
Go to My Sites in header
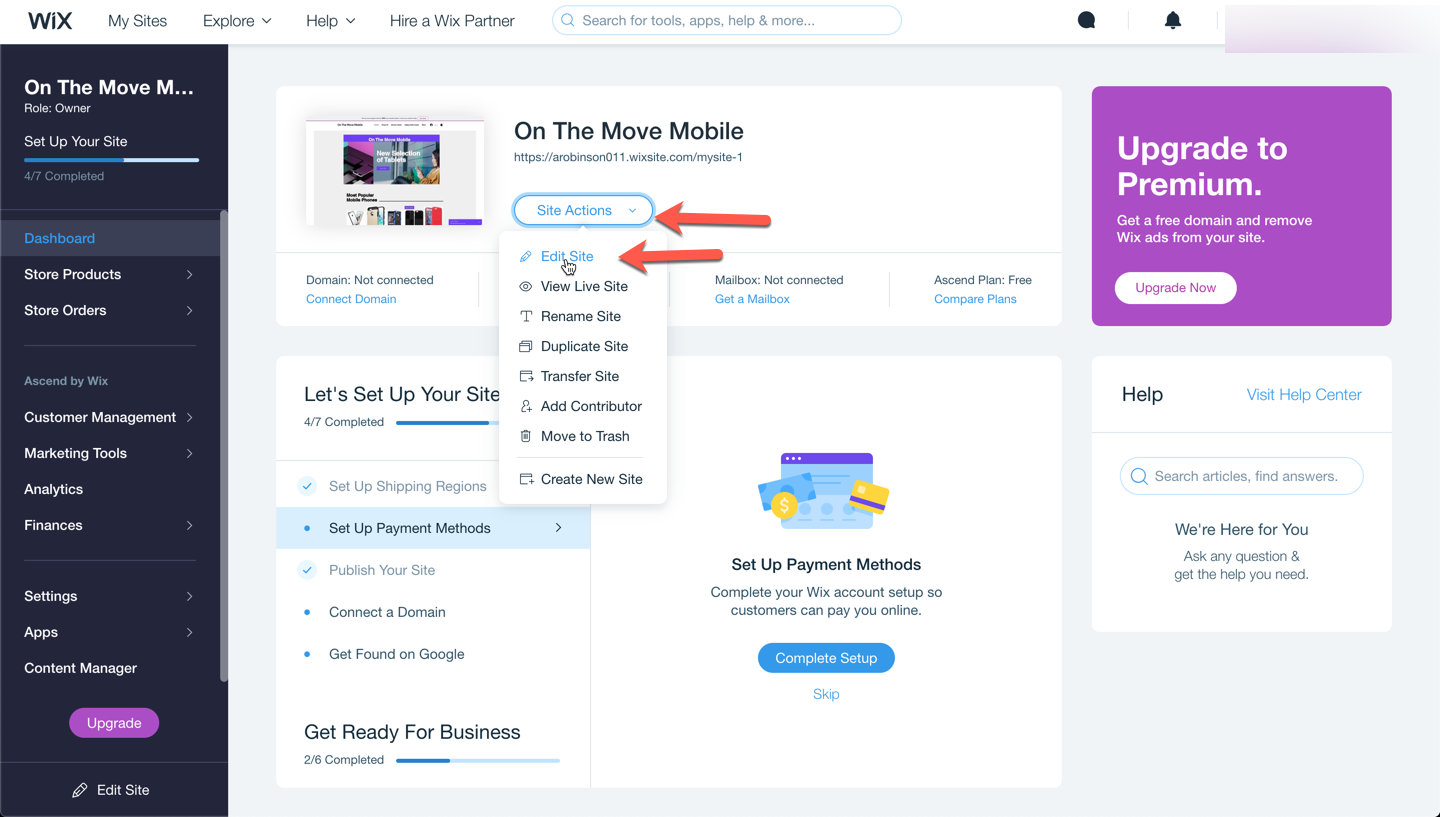[137, 21]
